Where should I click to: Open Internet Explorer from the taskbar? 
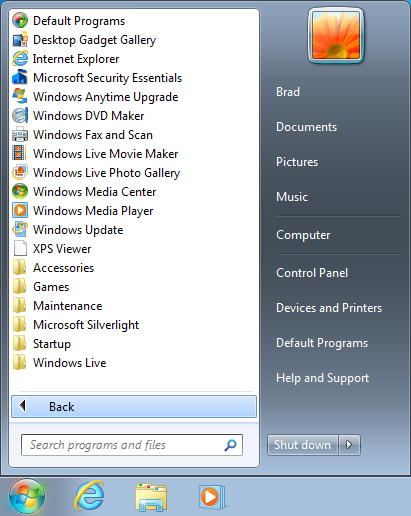pyautogui.click(x=89, y=496)
